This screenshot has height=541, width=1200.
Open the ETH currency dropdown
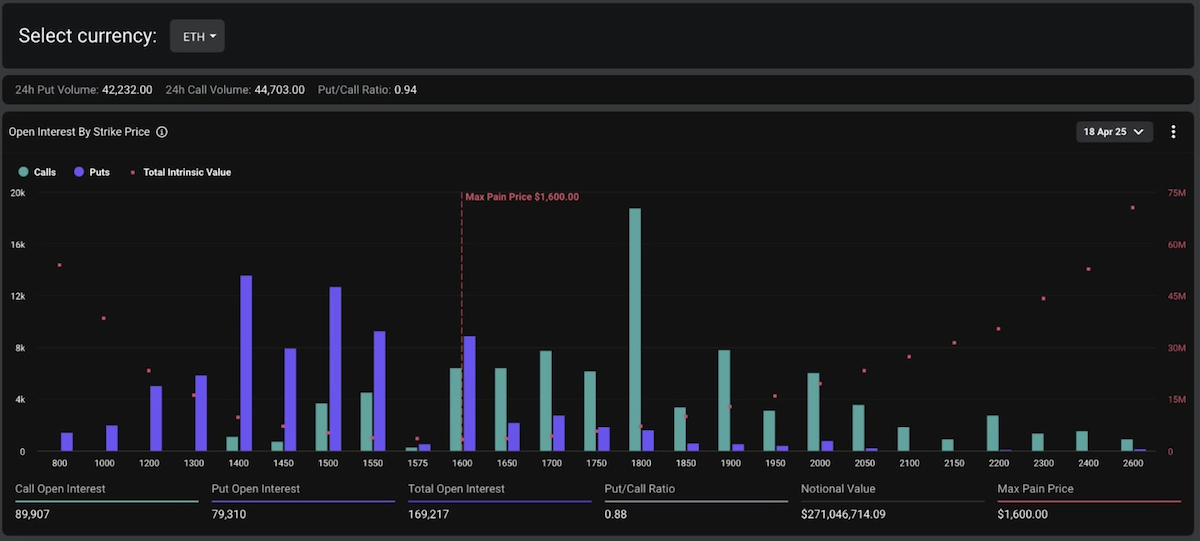coord(198,36)
